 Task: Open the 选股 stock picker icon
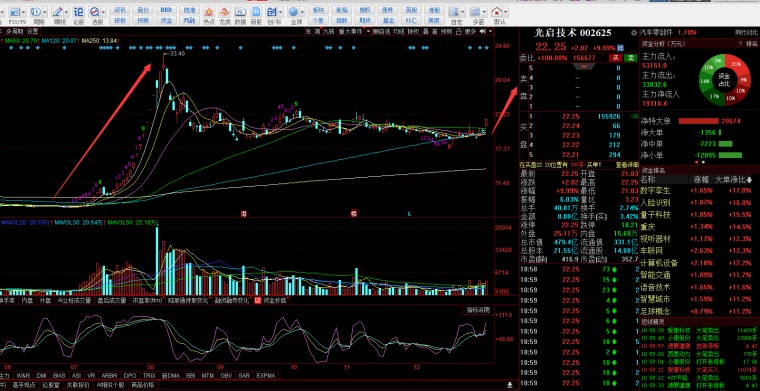95,12
